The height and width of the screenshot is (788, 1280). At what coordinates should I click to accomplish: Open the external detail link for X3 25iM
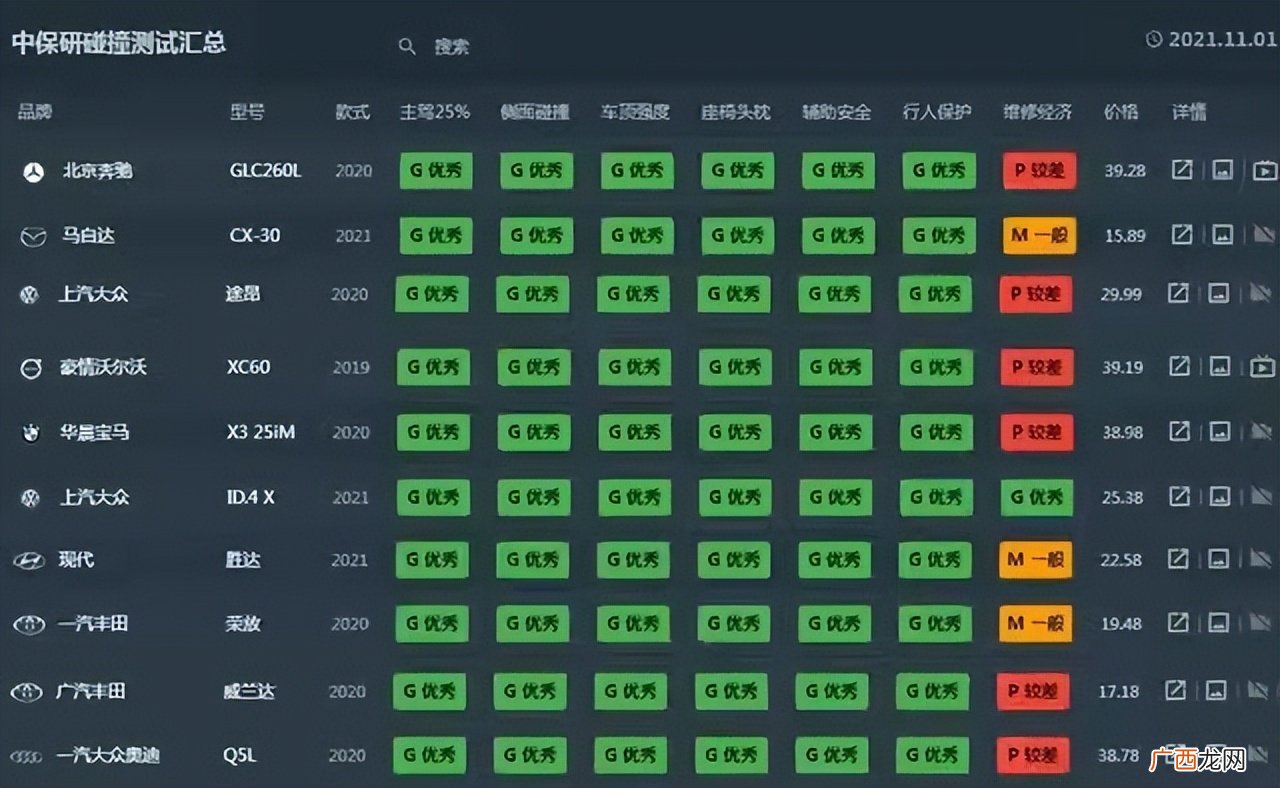[1180, 431]
